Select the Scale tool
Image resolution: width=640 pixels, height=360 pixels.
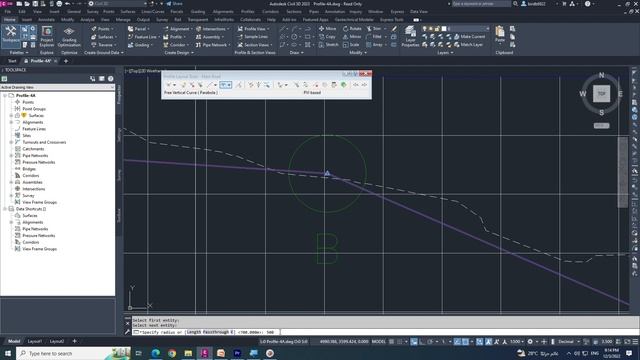[x=351, y=44]
